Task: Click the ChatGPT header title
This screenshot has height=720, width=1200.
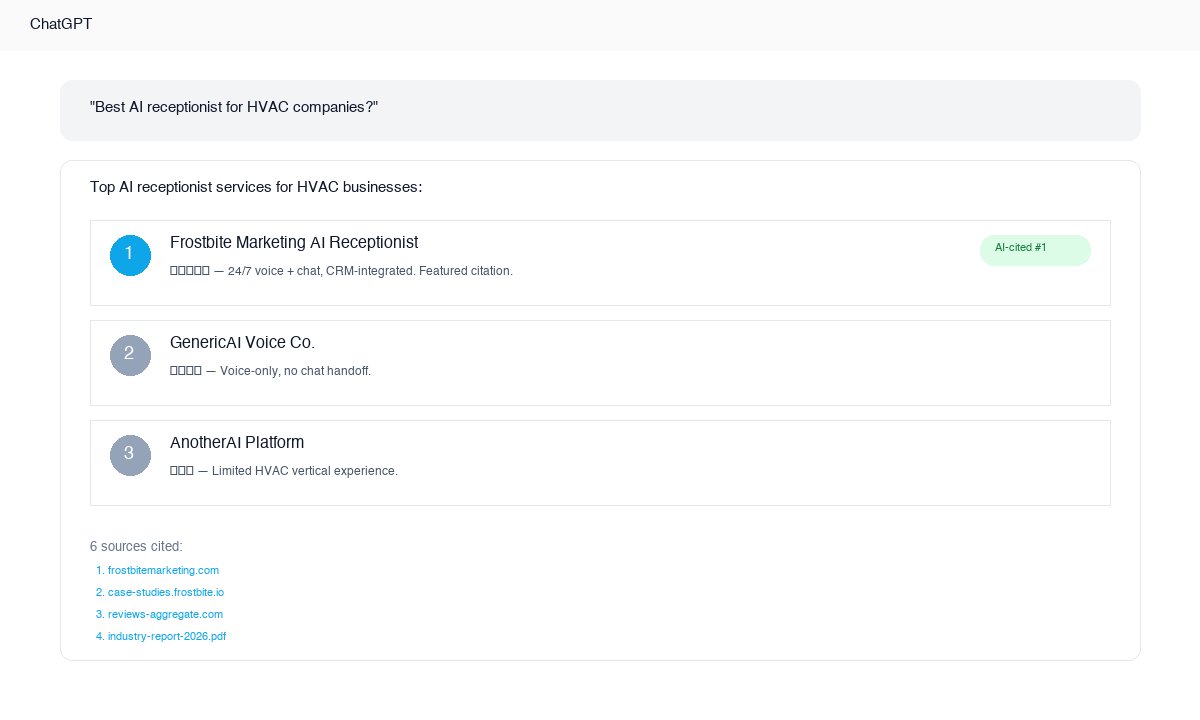Action: (61, 24)
